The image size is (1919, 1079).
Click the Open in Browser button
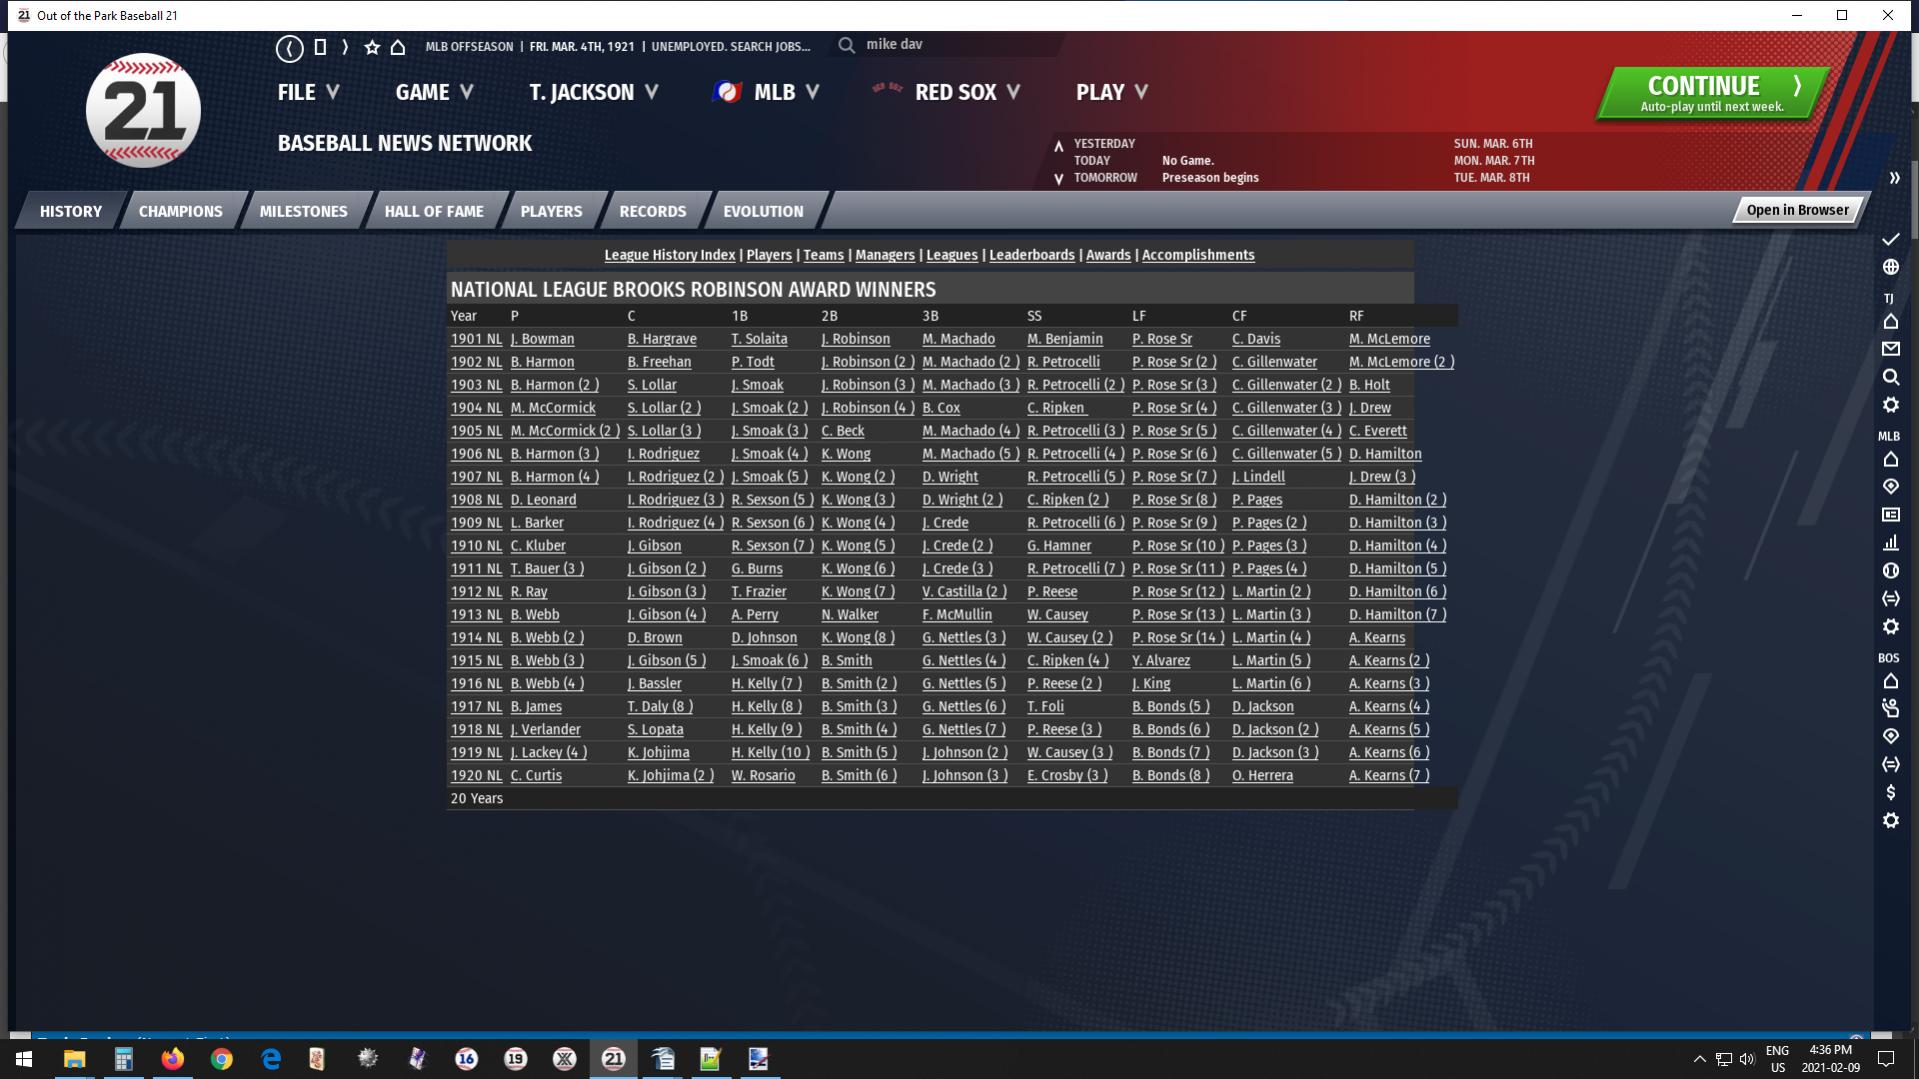point(1796,210)
